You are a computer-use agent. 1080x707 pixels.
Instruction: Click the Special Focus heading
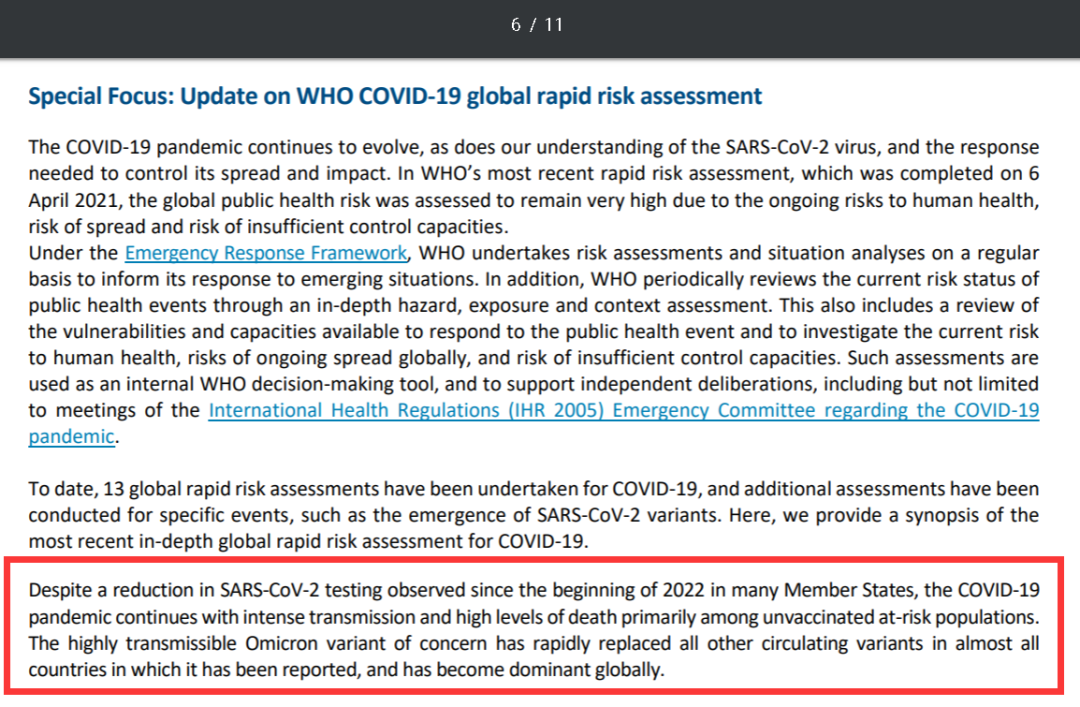395,96
